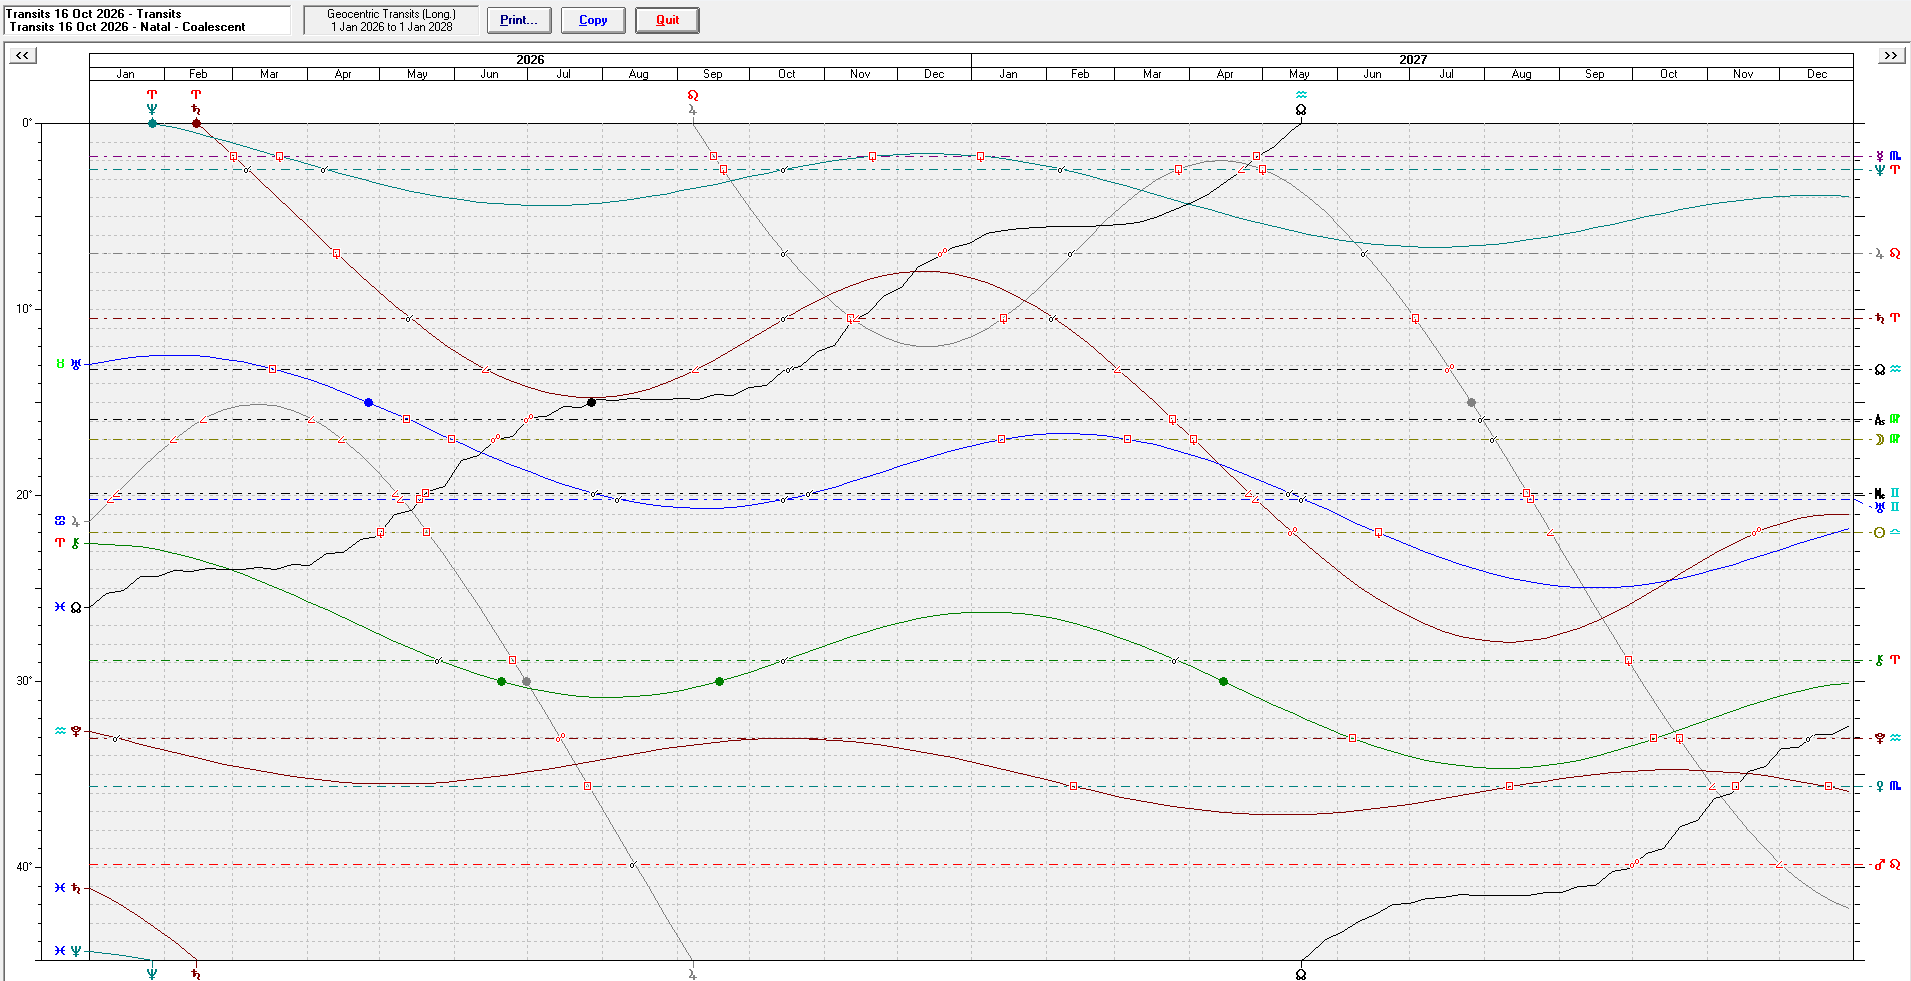The image size is (1911, 981).
Task: Click black Node station dot near July 2026
Action: coord(592,402)
